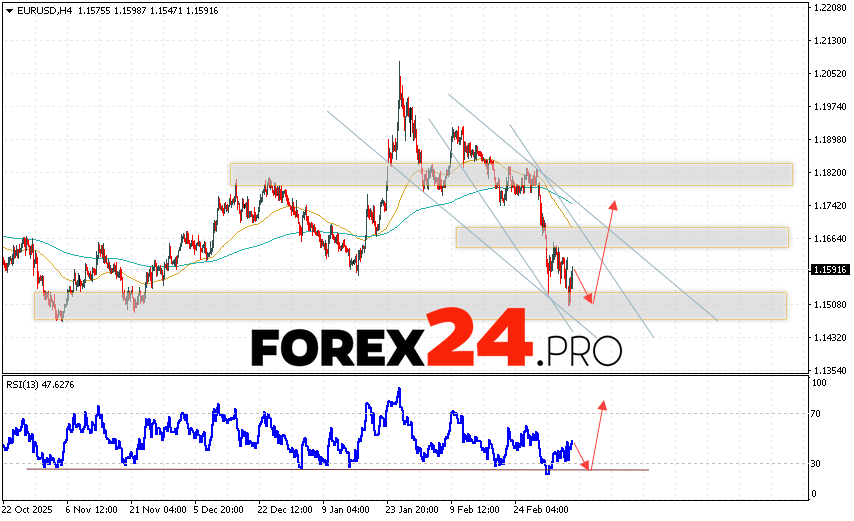
Task: Click the red downward arrowhead near the support zone
Action: coord(589,298)
